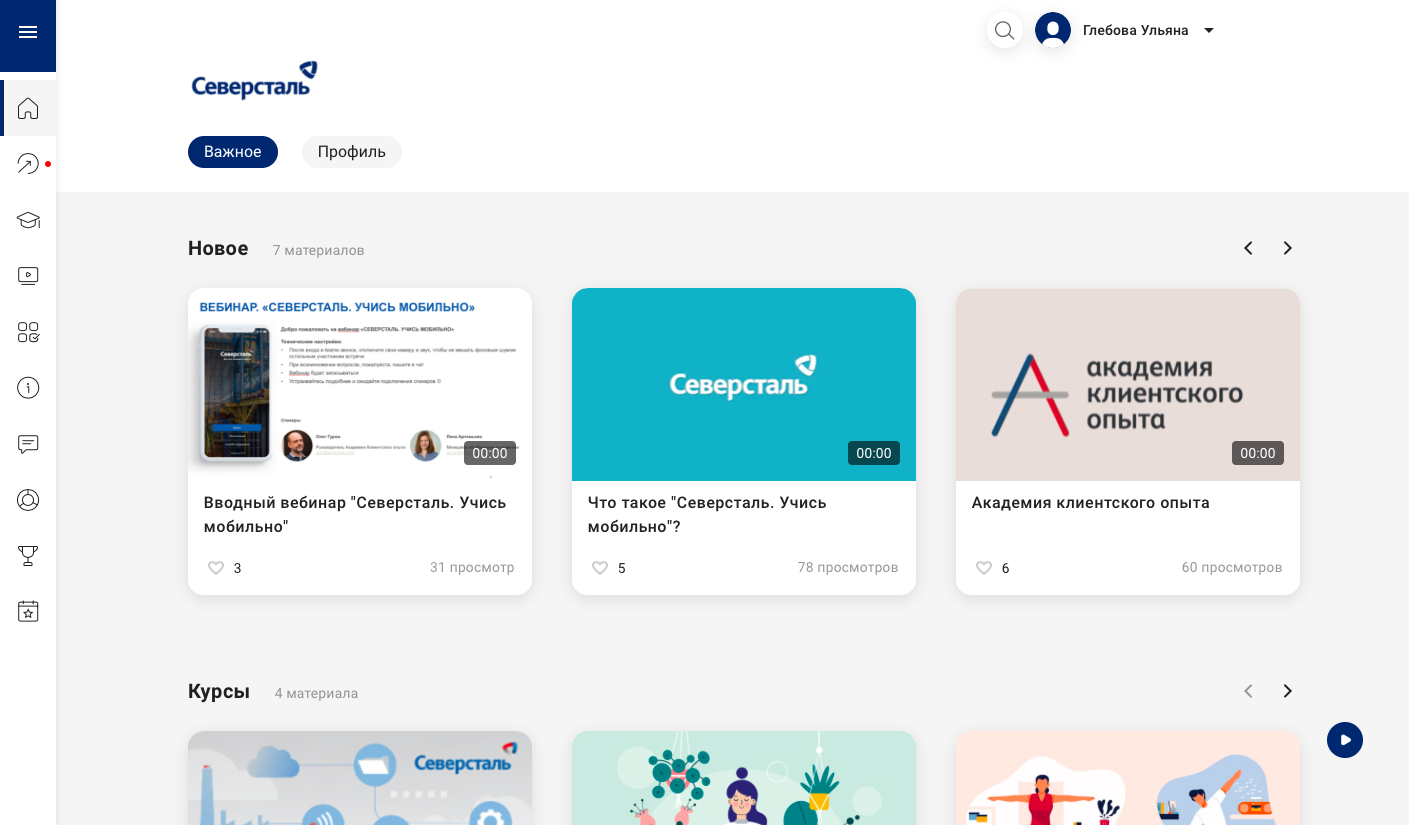1409x825 pixels.
Task: Like the "Академия клиентского опыта" card
Action: click(x=984, y=568)
